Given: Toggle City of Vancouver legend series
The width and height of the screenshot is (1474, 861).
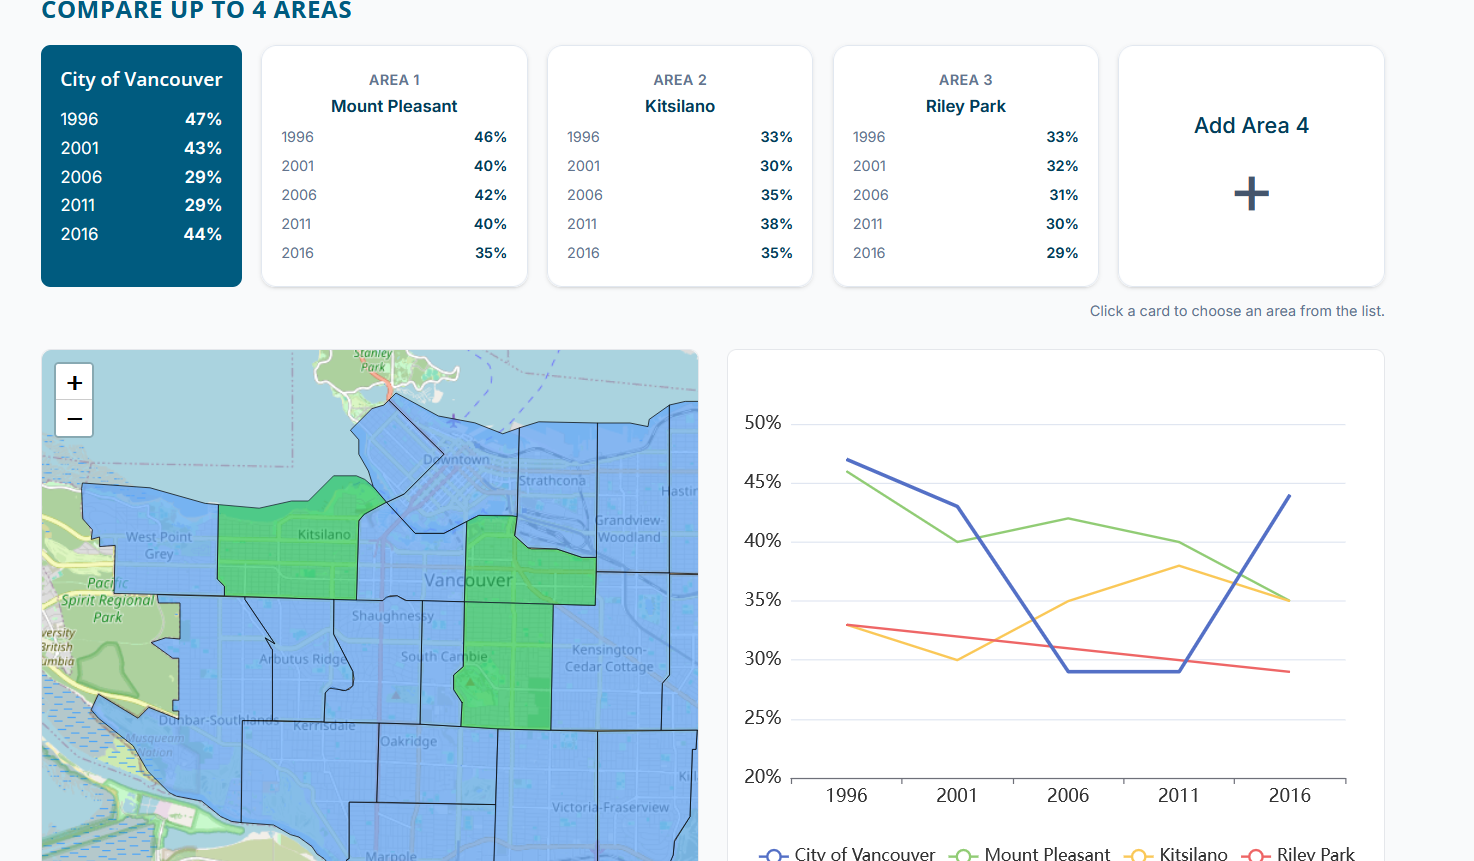Looking at the screenshot, I should (x=848, y=853).
